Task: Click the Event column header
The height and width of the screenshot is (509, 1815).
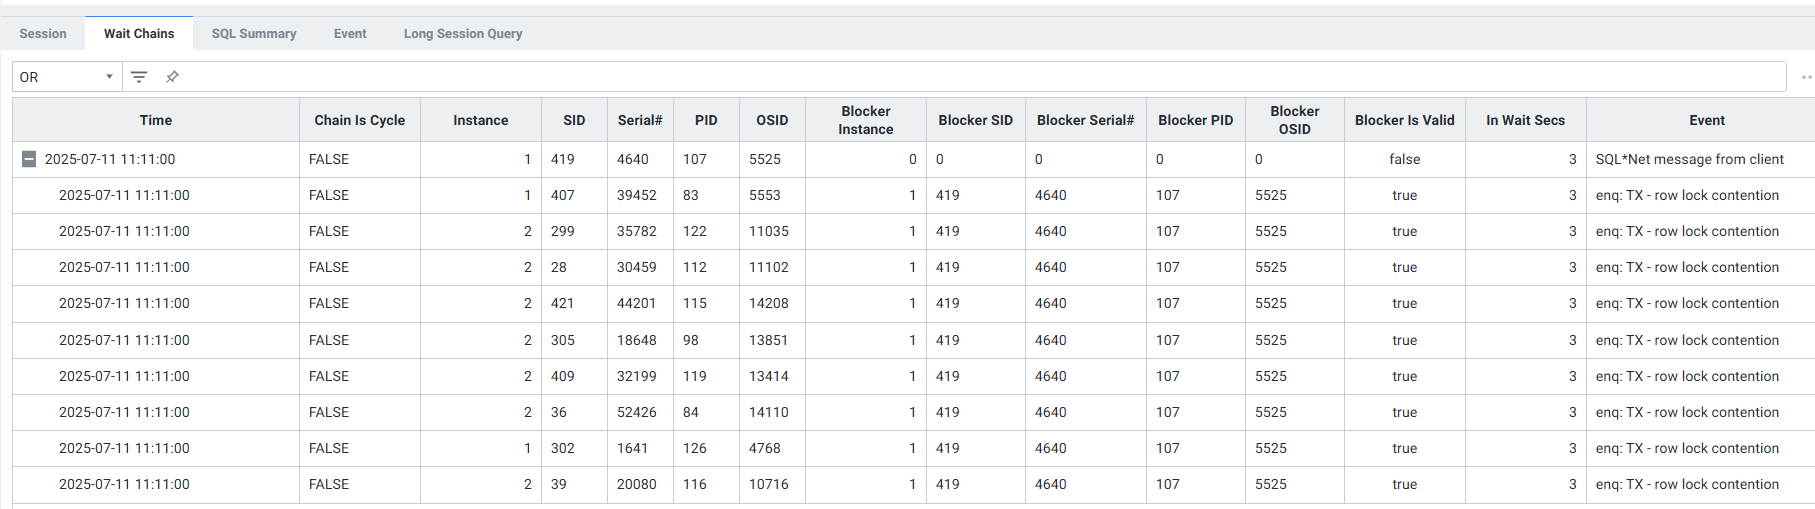Action: coord(1707,120)
